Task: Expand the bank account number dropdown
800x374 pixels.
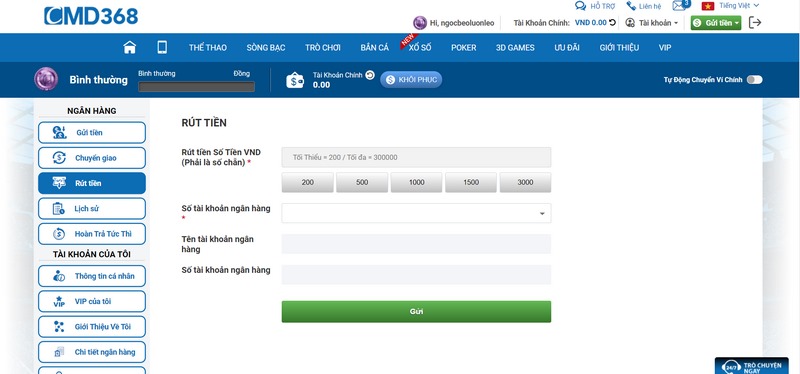Action: [416, 213]
